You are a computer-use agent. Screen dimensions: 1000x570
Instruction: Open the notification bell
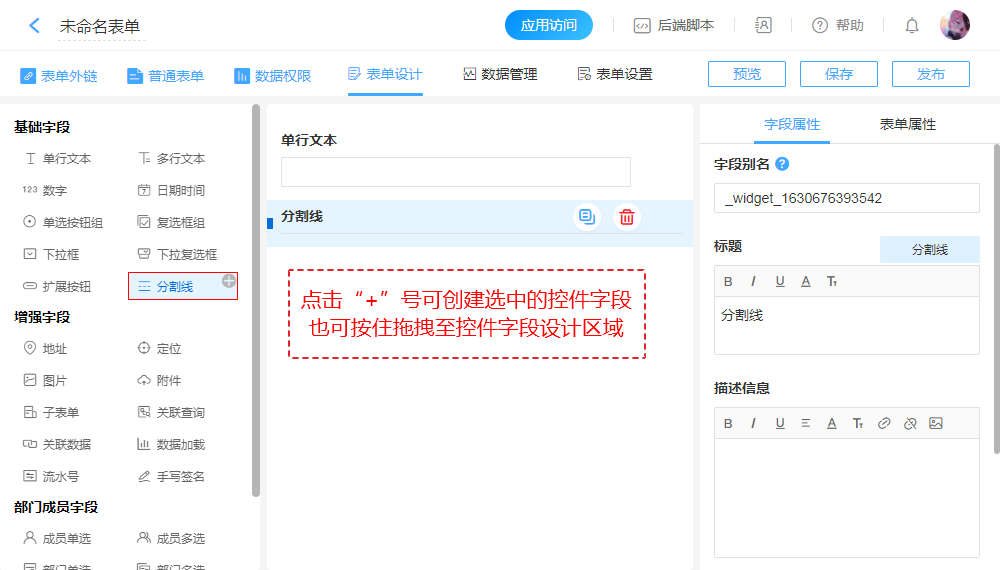tap(911, 26)
